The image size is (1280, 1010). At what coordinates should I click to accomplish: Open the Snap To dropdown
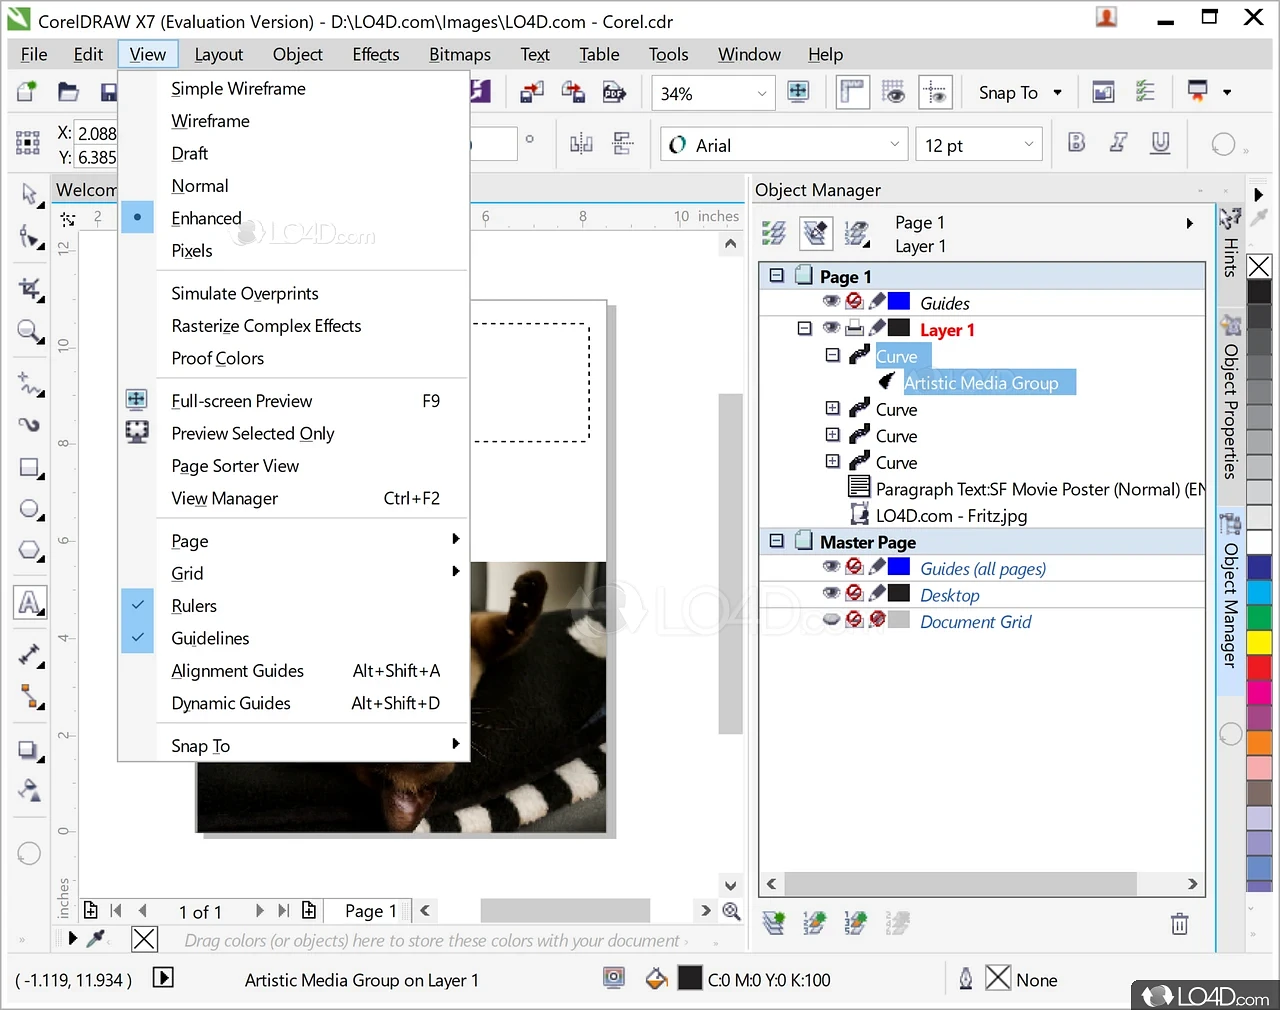[x=1058, y=92]
